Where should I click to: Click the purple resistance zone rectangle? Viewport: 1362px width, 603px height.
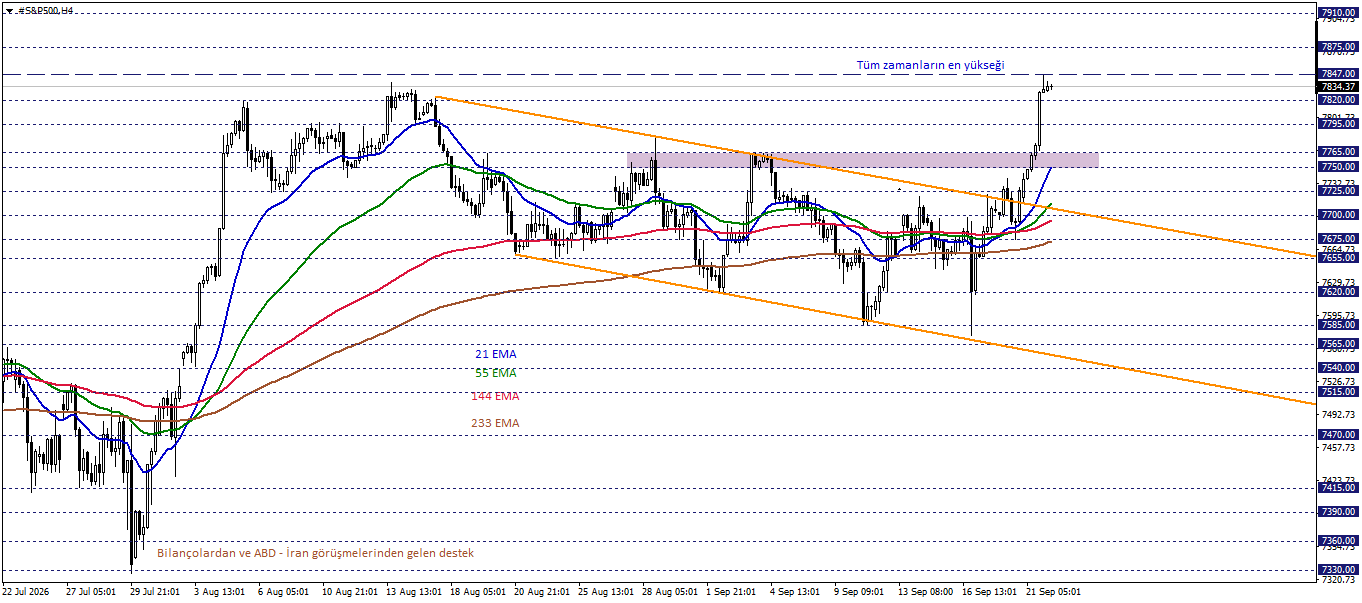[862, 159]
